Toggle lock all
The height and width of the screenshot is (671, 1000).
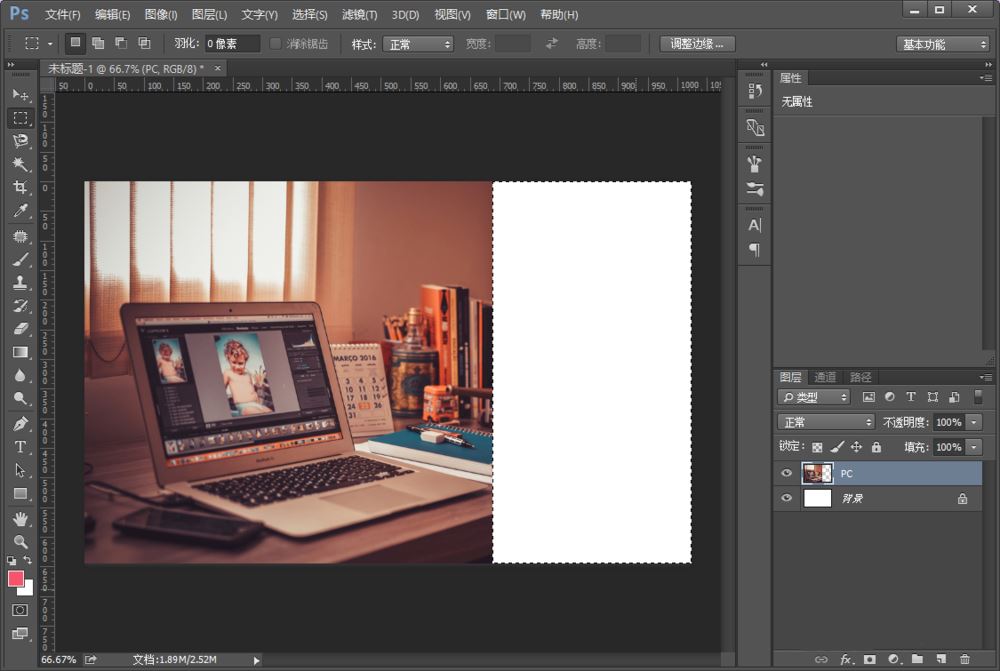tap(876, 447)
